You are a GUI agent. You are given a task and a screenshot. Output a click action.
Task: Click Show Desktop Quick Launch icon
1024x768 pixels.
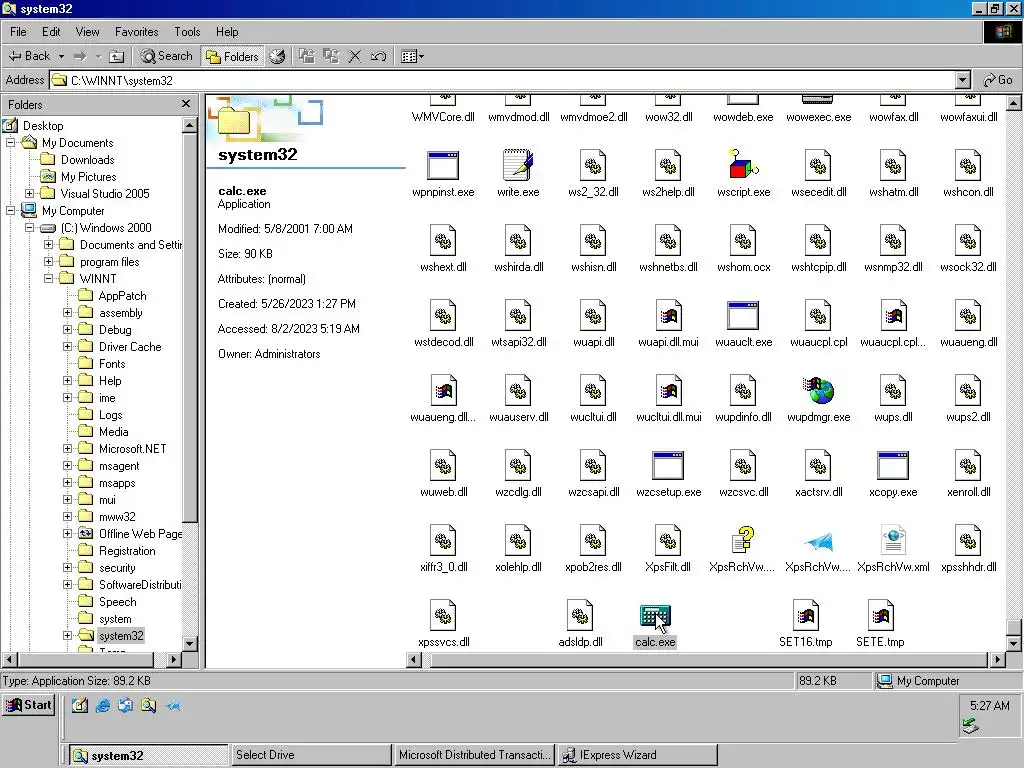coord(80,705)
